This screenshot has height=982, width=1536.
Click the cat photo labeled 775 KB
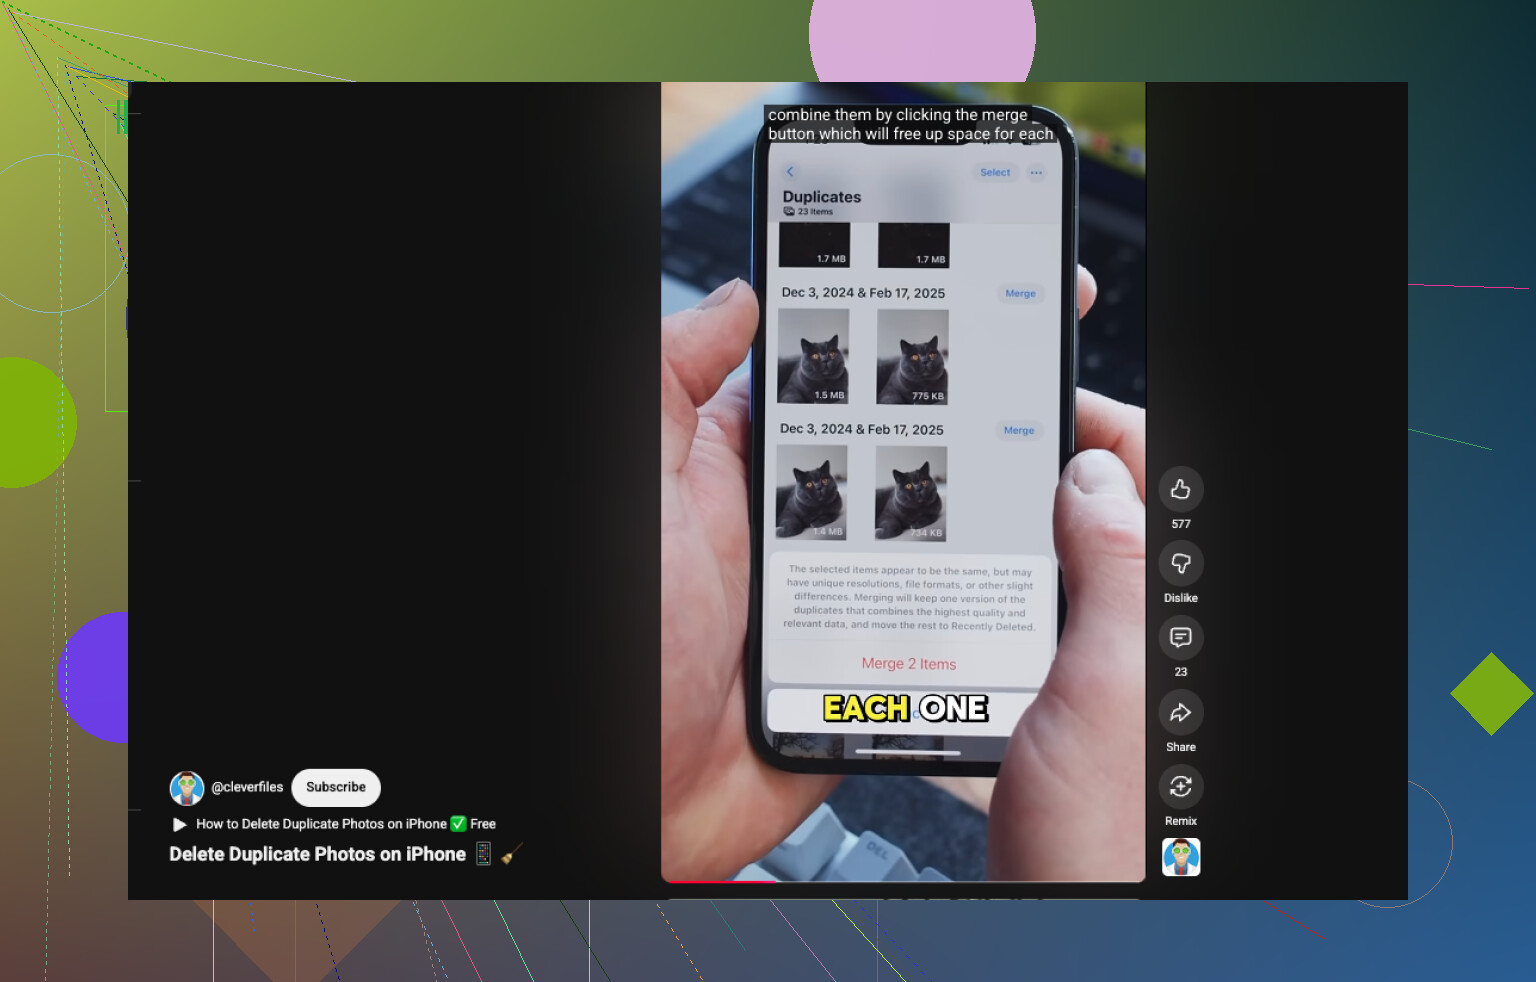click(x=912, y=357)
